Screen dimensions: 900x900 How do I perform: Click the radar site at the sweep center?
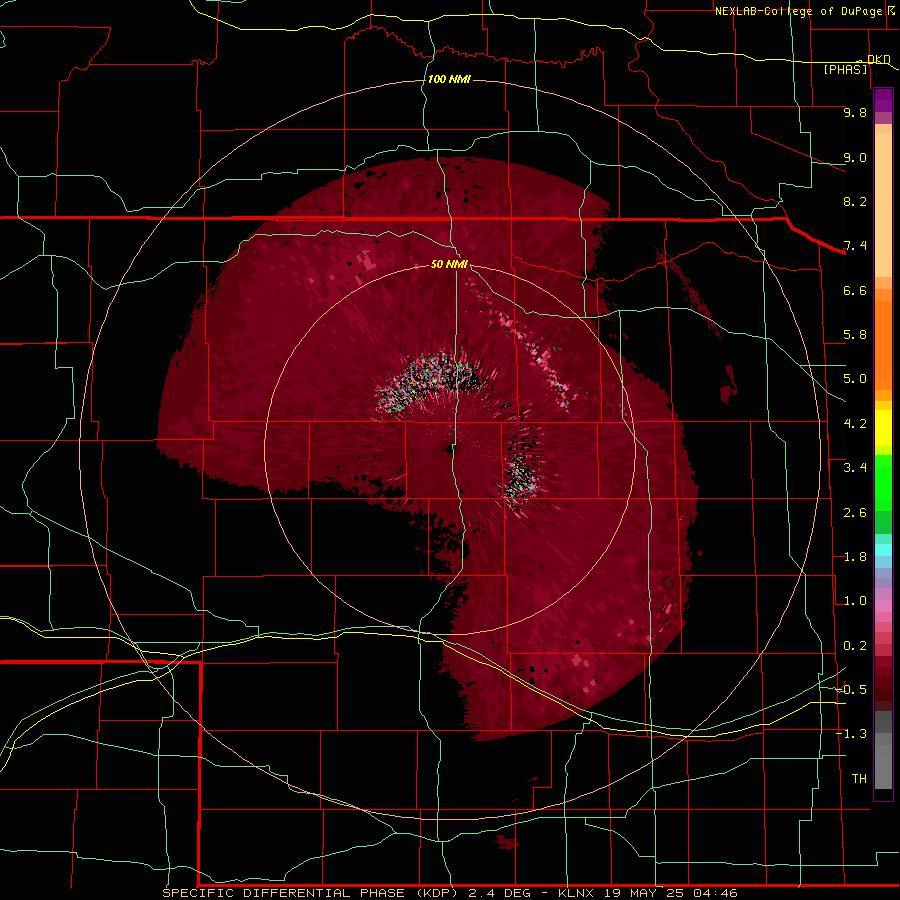point(449,451)
